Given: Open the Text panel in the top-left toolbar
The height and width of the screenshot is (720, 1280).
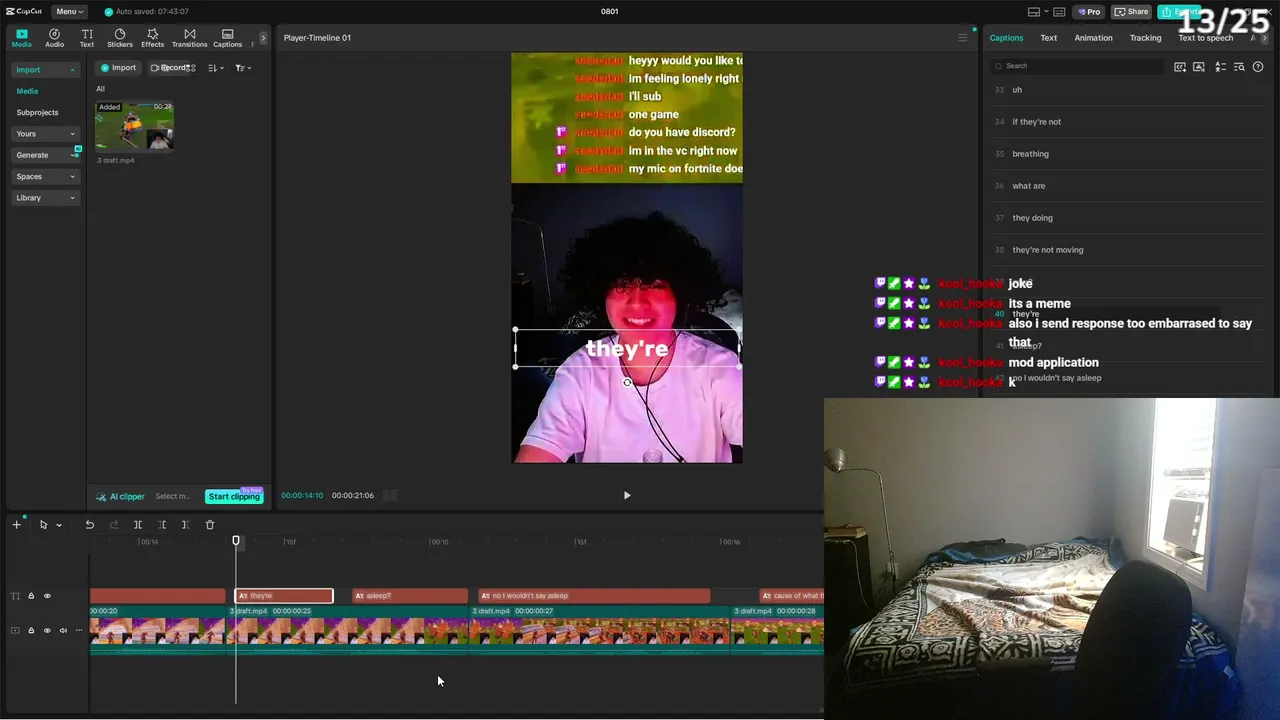Looking at the screenshot, I should (x=87, y=38).
